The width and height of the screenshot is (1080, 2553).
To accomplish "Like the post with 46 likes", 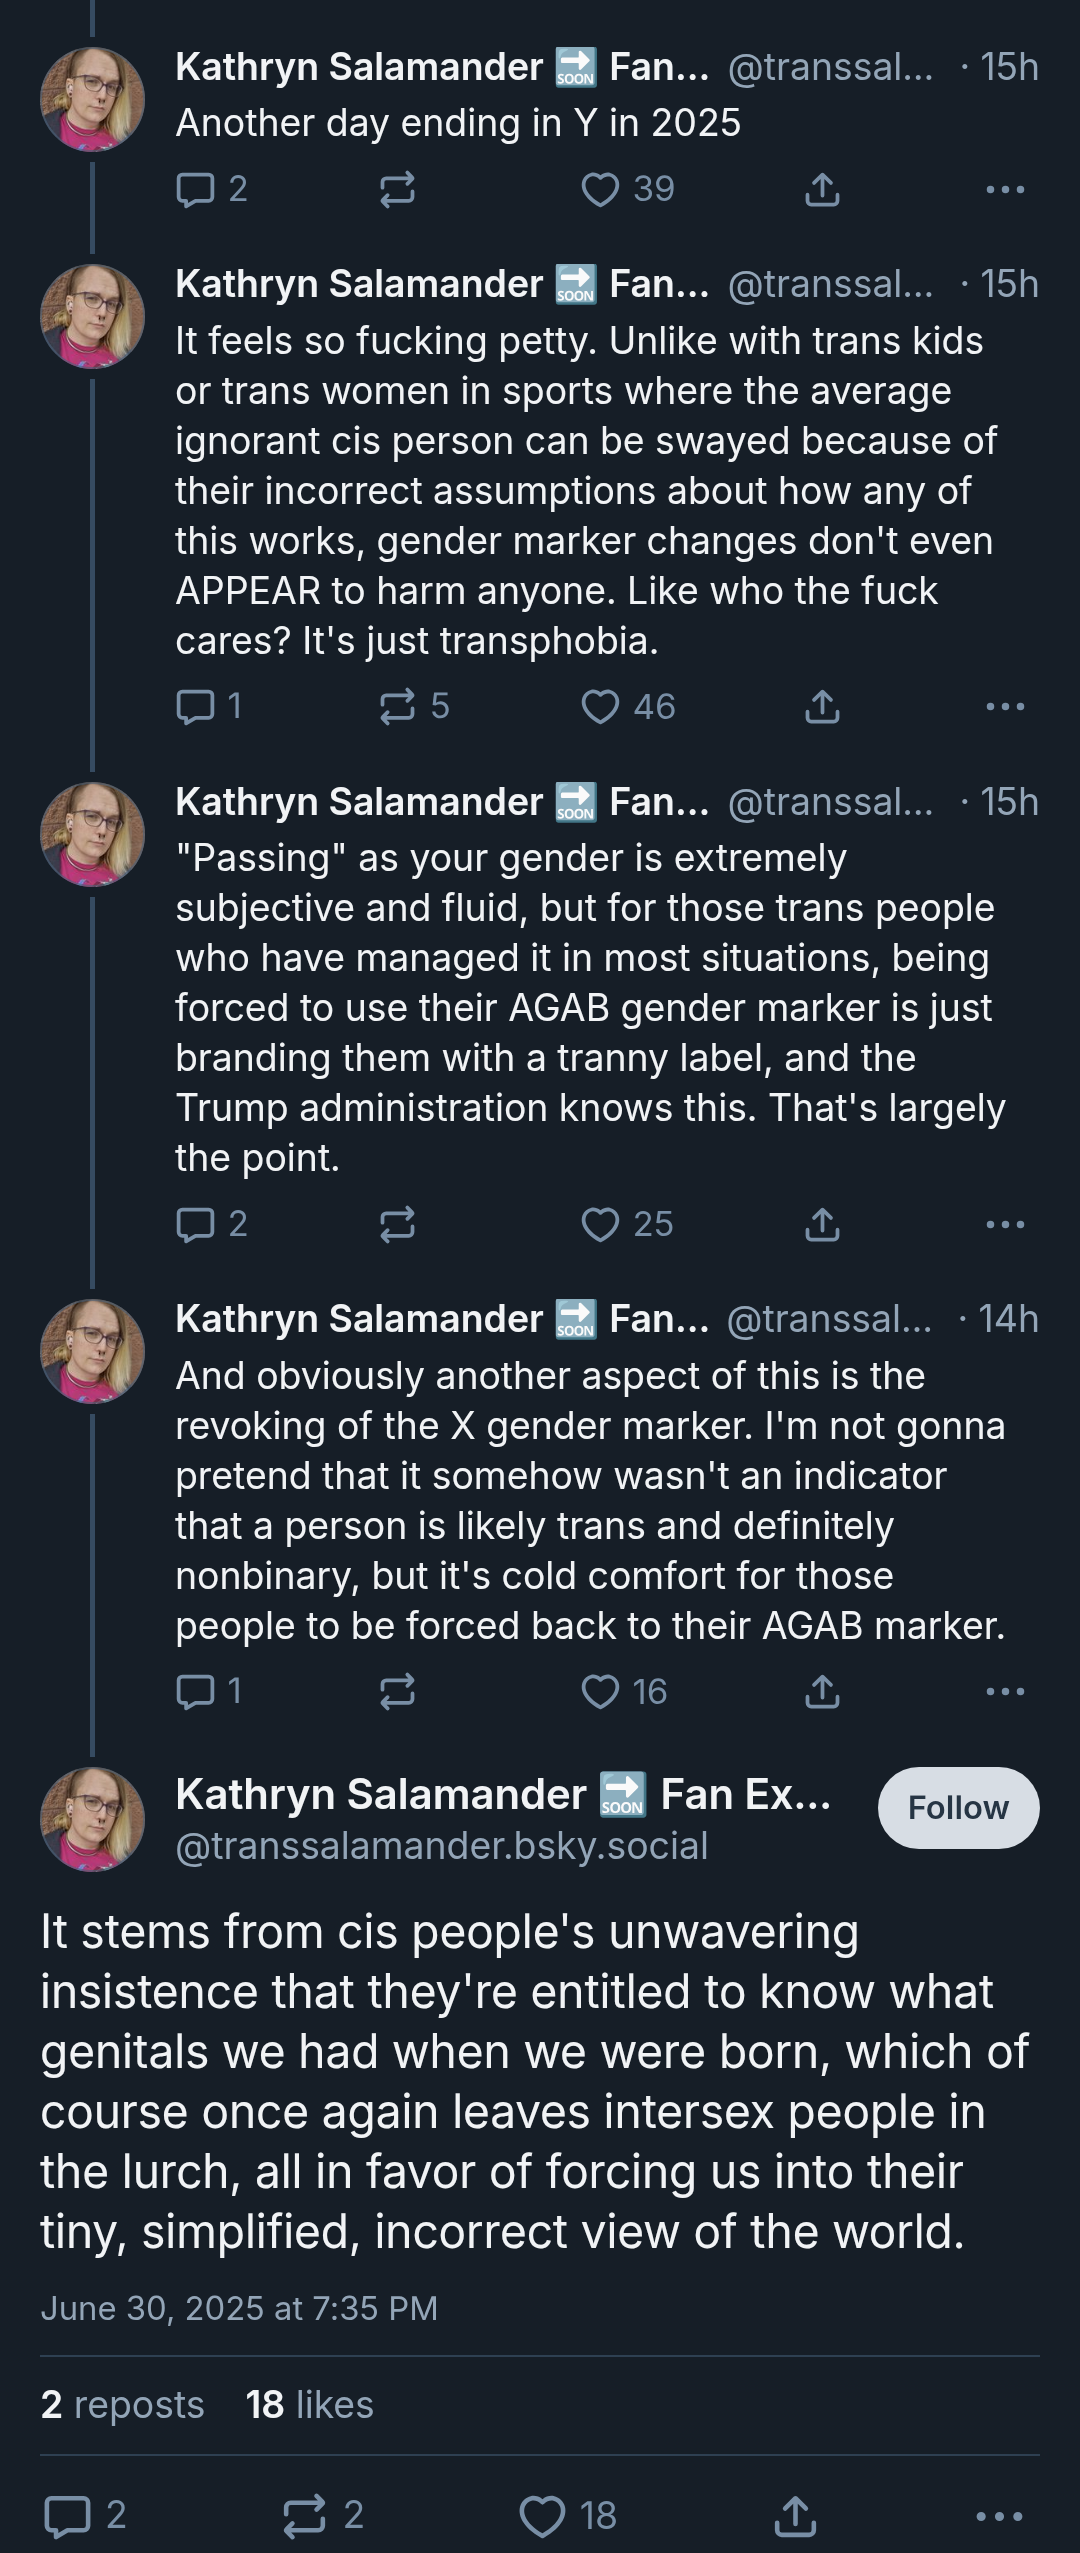I will click(628, 706).
